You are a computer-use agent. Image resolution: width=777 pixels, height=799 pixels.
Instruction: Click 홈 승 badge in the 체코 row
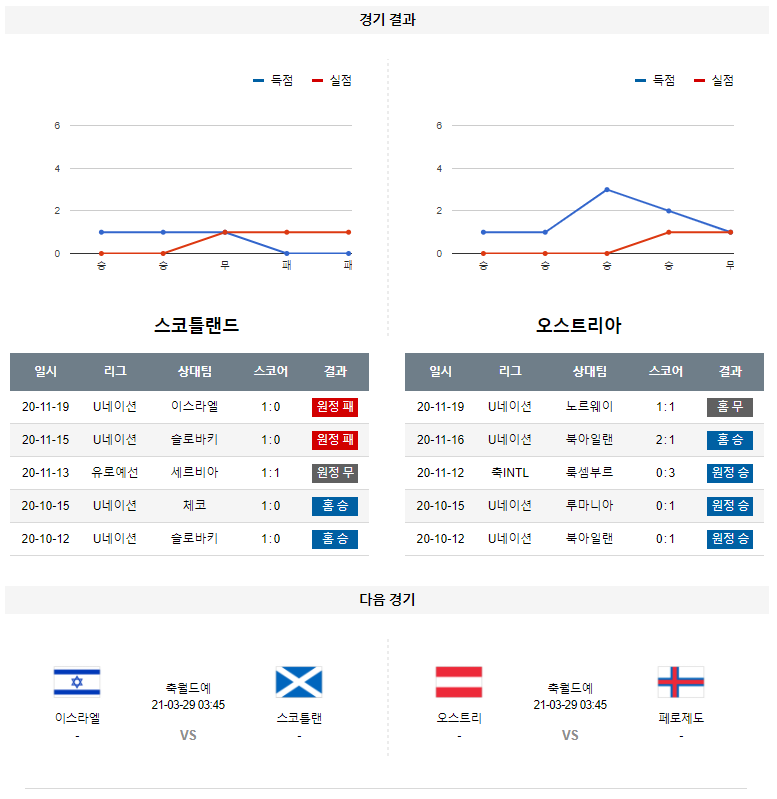[335, 506]
